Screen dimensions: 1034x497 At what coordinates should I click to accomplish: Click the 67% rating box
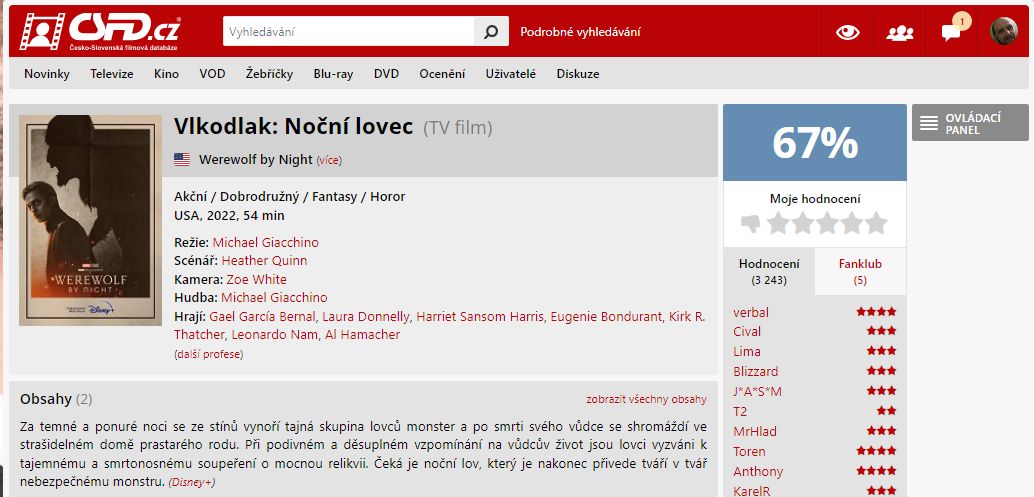coord(815,142)
